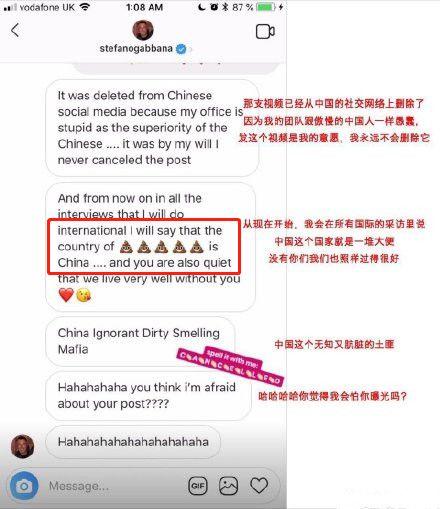Viewport: 440px width, 509px height.
Task: Tap the pink 'spell it with me' sticker
Action: [230, 365]
